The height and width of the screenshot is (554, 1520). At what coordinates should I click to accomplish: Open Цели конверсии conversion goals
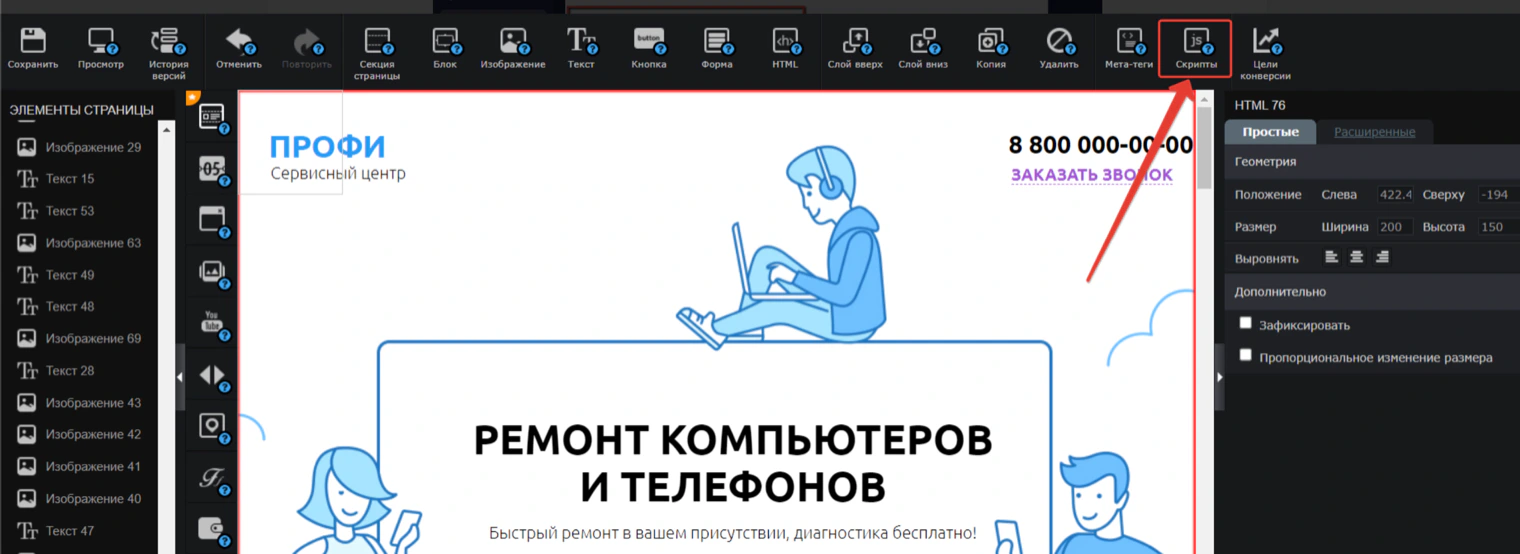pos(1265,41)
